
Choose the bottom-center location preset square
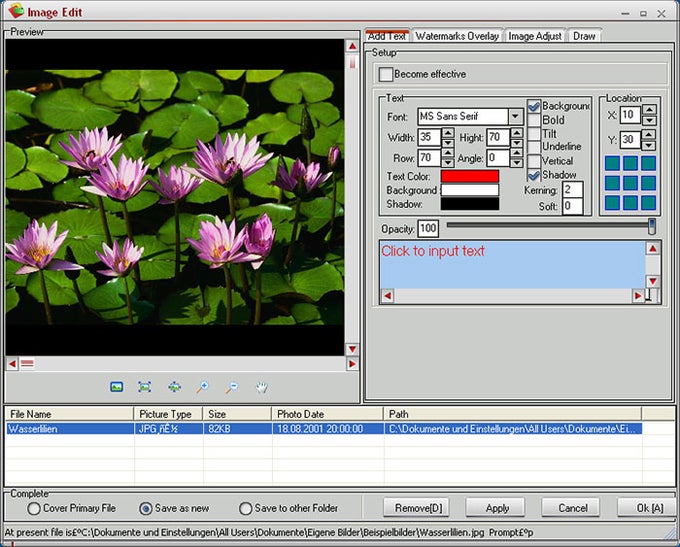(x=630, y=203)
